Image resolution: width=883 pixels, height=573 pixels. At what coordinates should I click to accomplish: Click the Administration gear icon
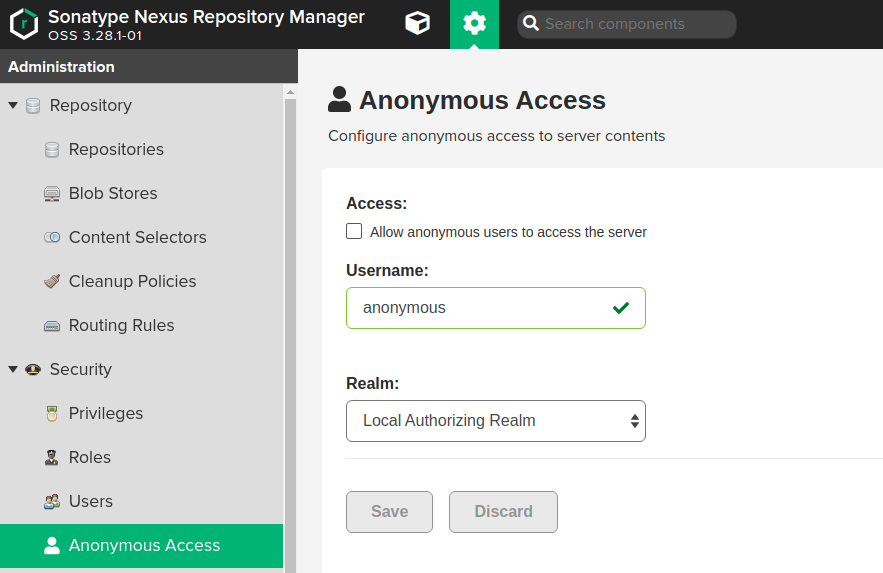pyautogui.click(x=474, y=24)
